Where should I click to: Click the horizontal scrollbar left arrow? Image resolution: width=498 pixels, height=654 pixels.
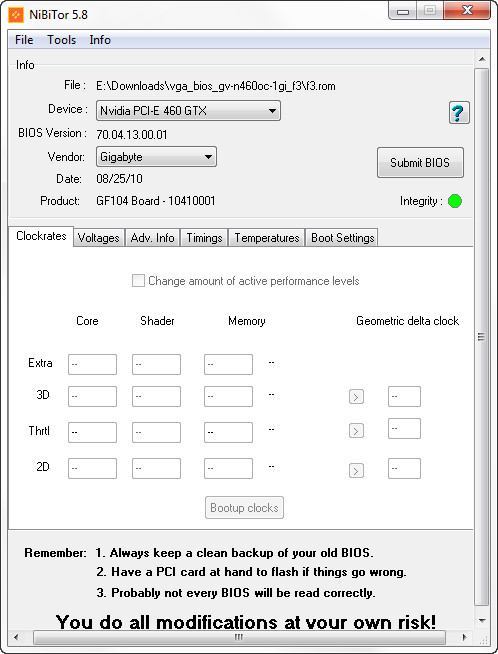(16, 637)
